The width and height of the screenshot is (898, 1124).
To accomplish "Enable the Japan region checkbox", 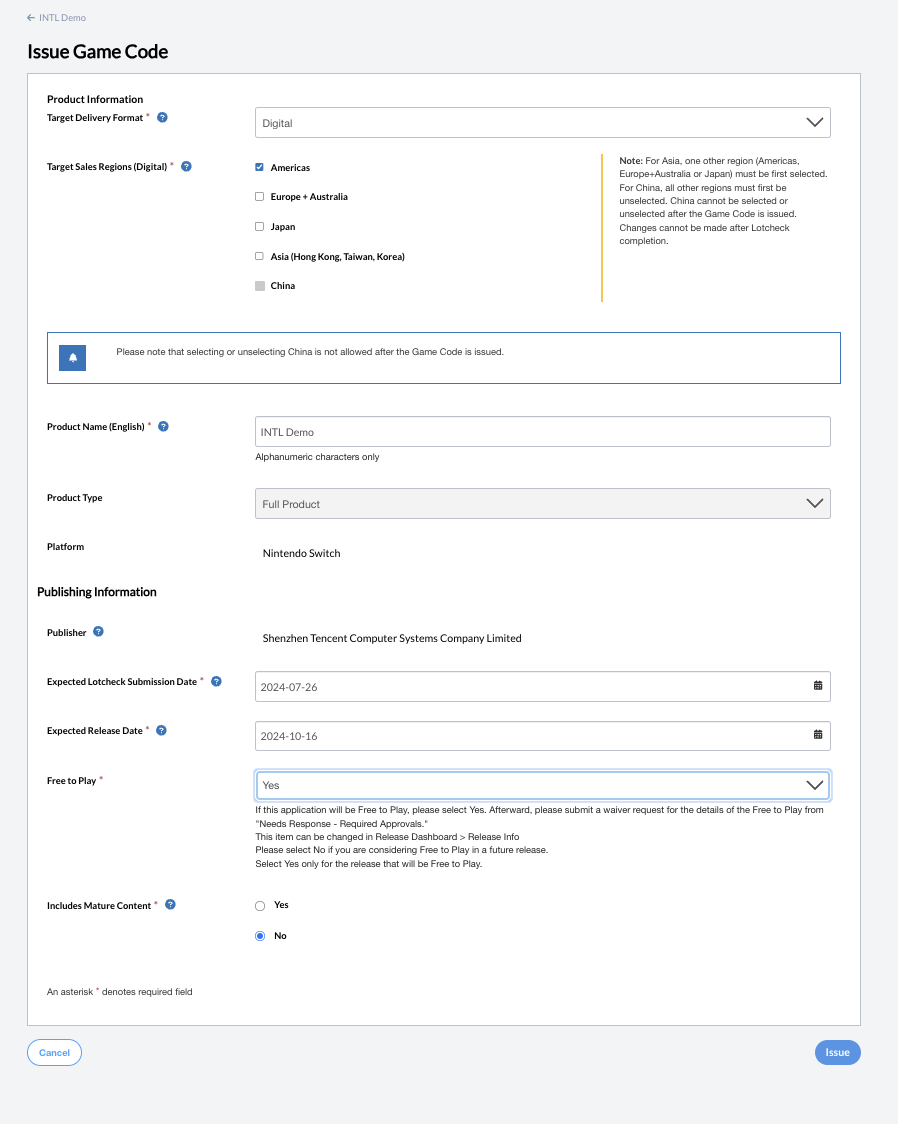I will pyautogui.click(x=260, y=227).
